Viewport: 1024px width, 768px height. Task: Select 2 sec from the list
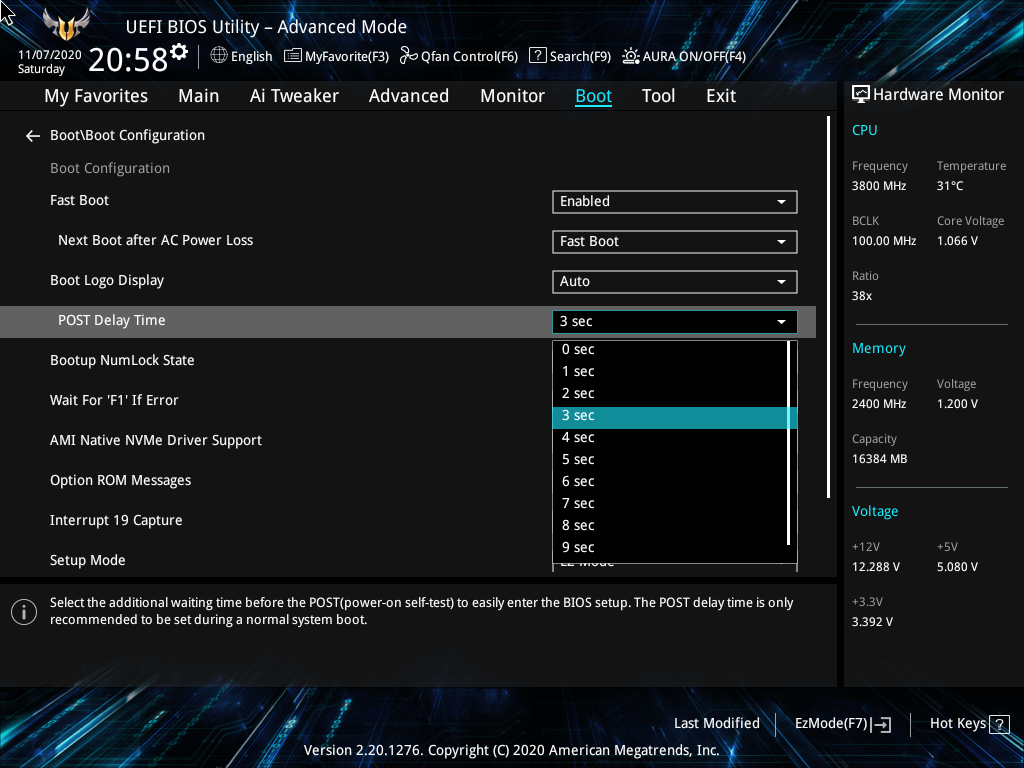[x=671, y=394]
